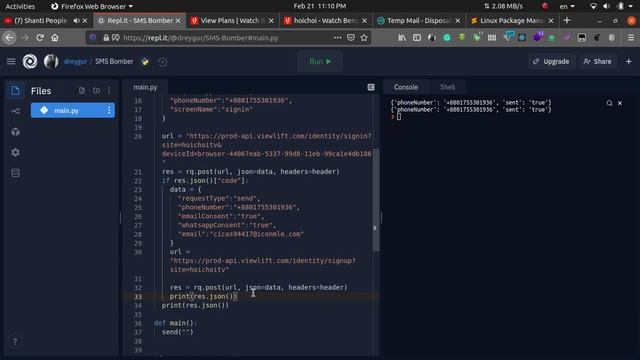
Task: Open the en input language menu
Action: click(567, 6)
